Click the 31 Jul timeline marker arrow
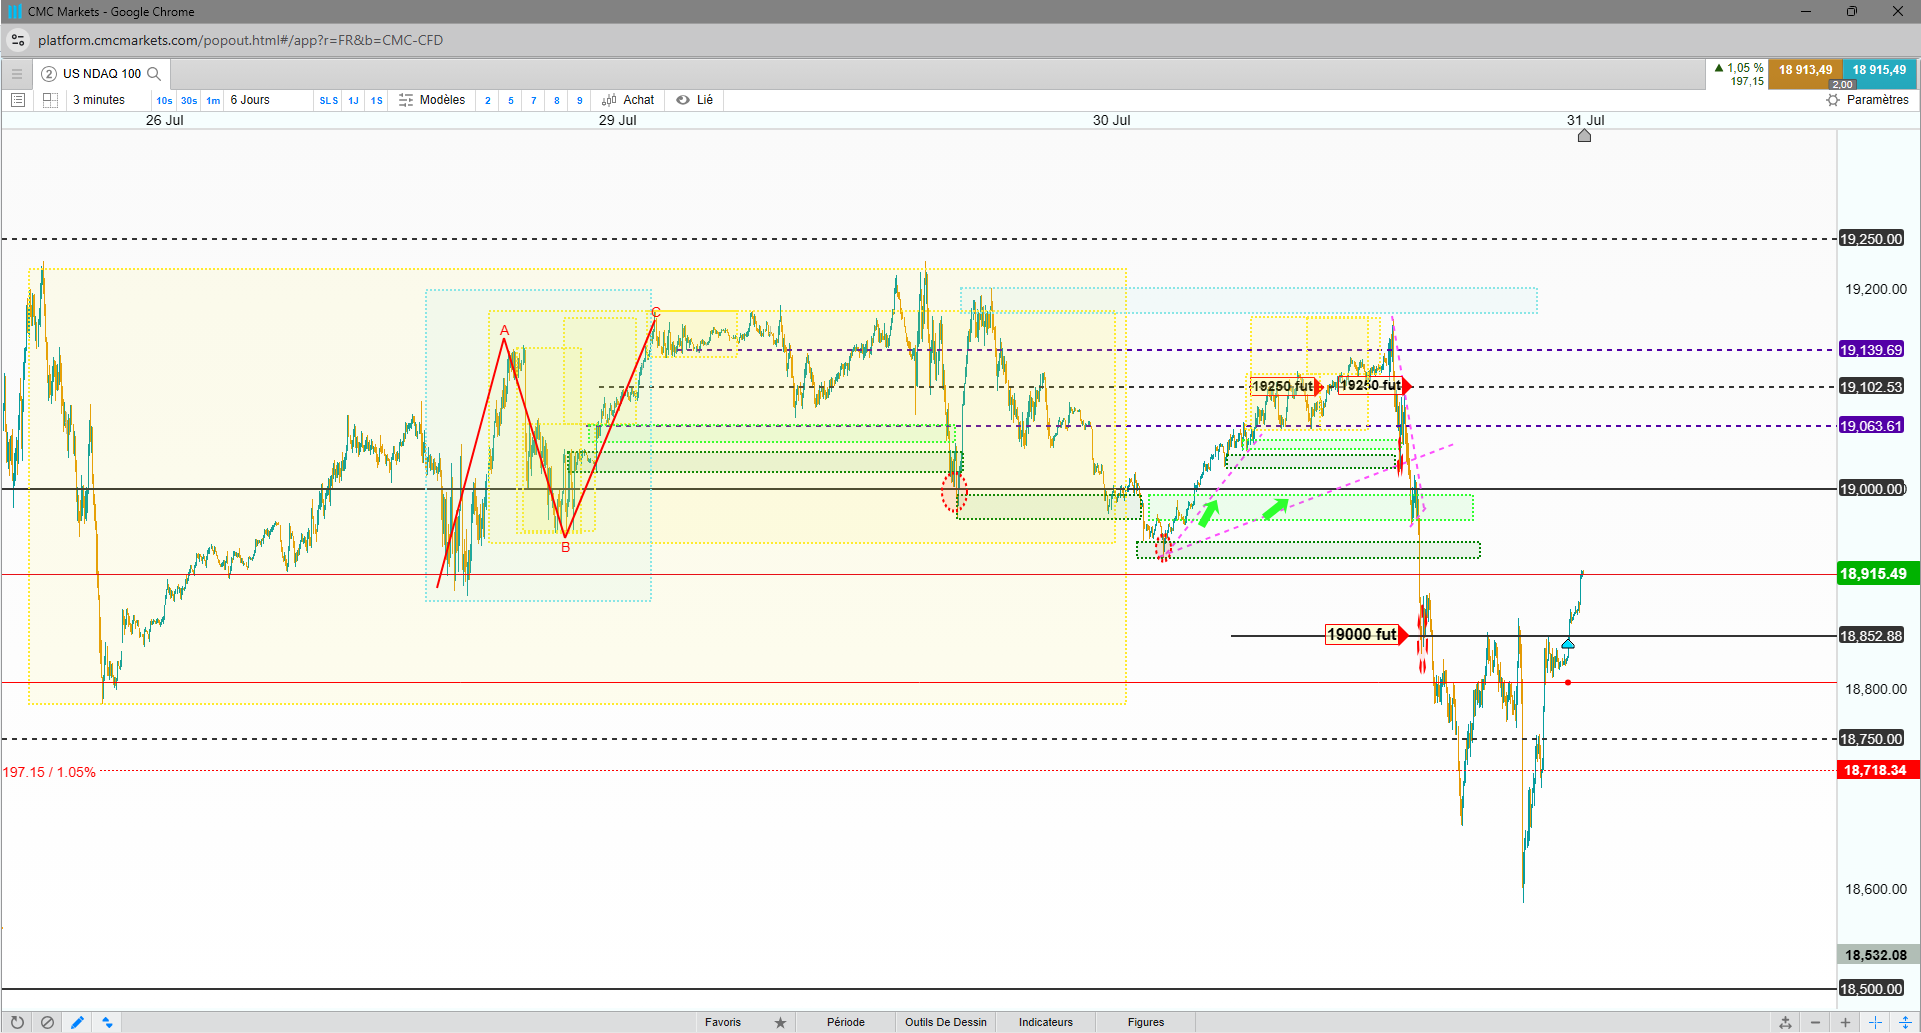Viewport: 1921px width, 1033px height. (1584, 135)
